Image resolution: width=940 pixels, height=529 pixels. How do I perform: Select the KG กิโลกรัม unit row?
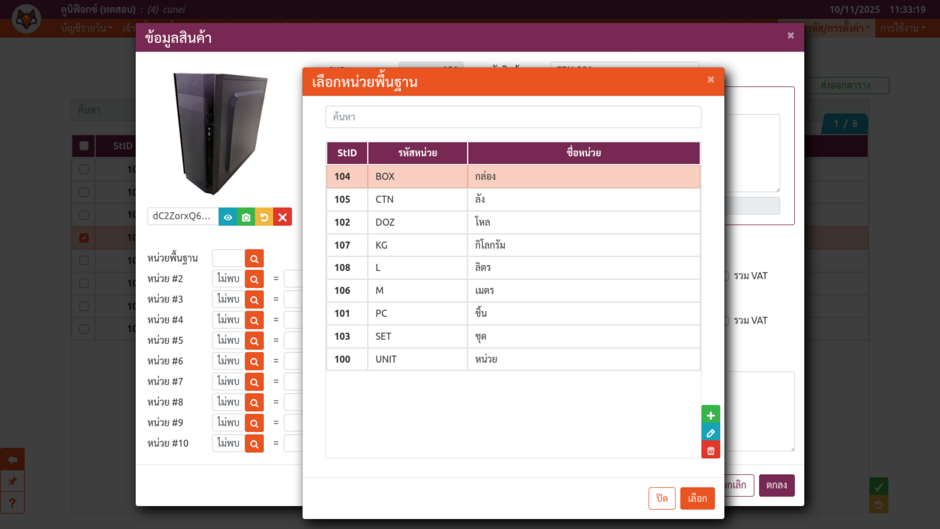pyautogui.click(x=513, y=245)
